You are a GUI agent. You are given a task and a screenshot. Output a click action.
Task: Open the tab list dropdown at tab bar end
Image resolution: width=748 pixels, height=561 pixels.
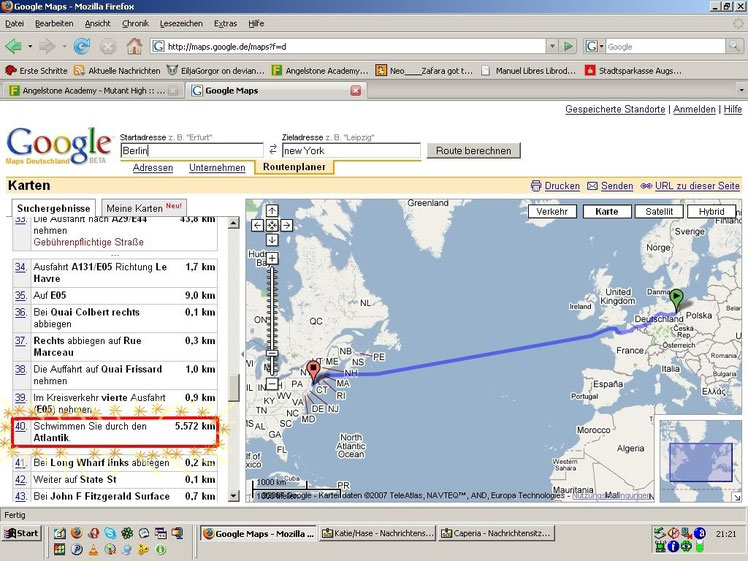(741, 90)
